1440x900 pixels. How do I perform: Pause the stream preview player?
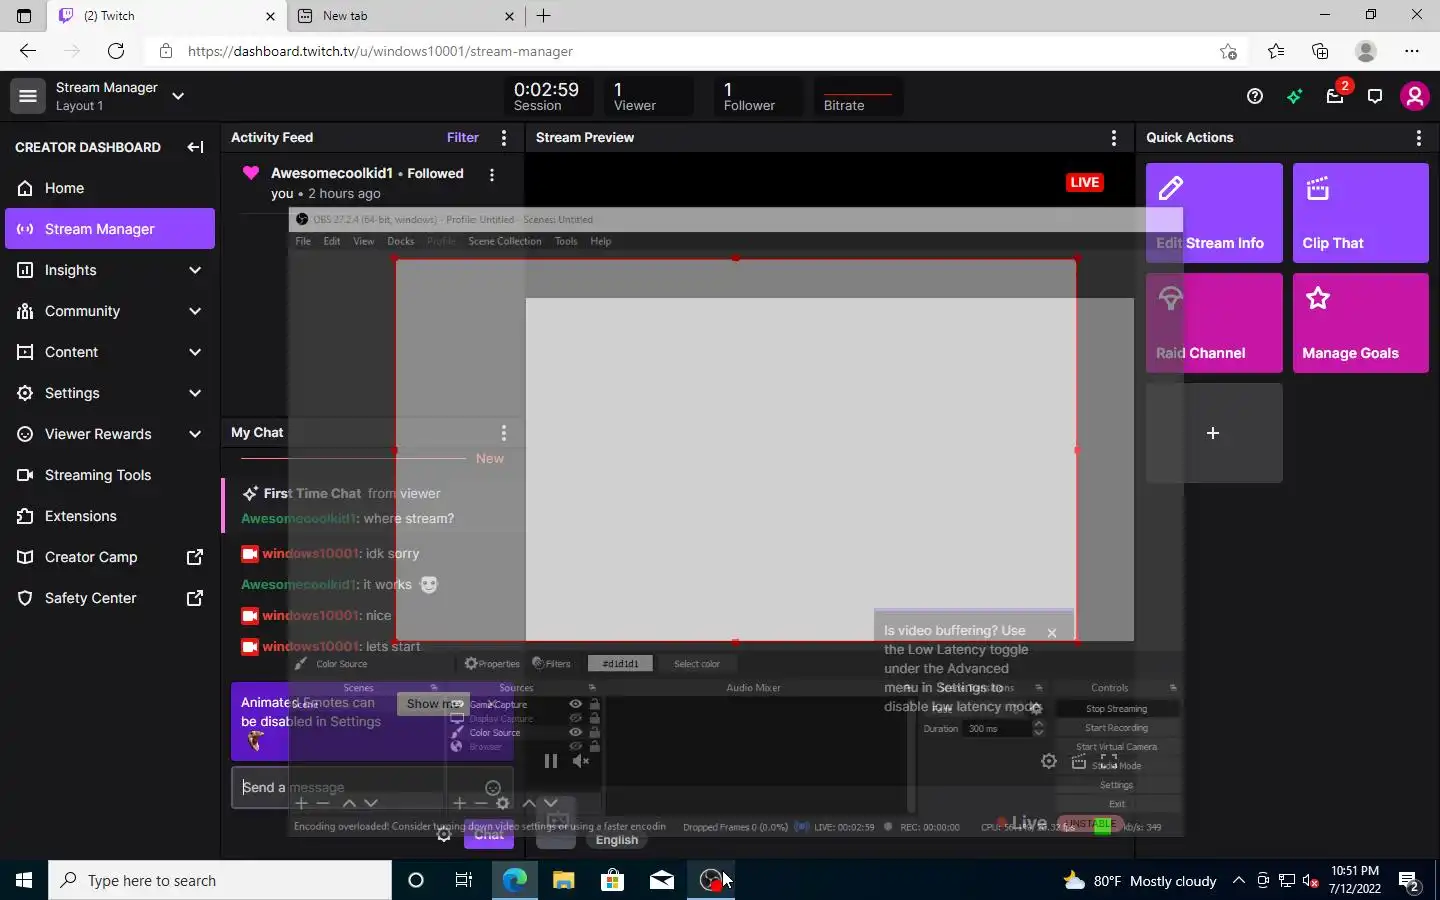point(550,761)
